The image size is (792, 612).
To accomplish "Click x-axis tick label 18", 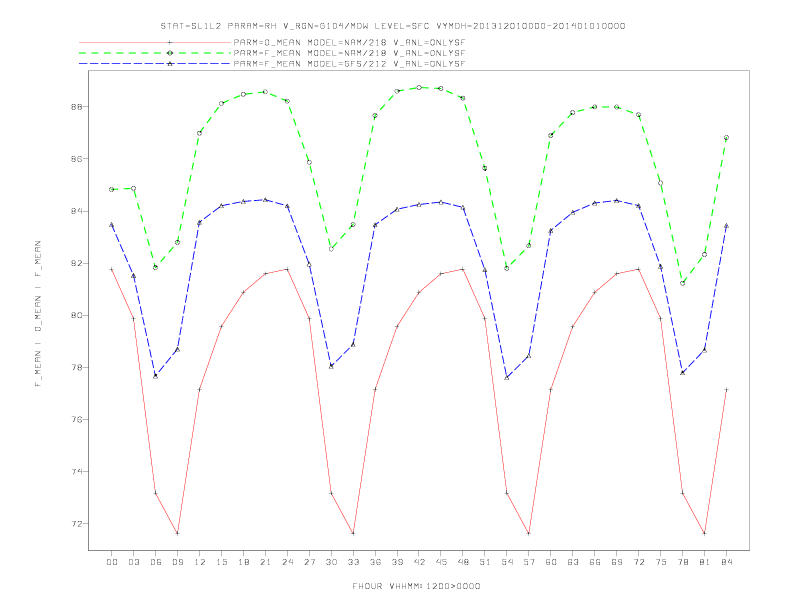I will point(243,562).
